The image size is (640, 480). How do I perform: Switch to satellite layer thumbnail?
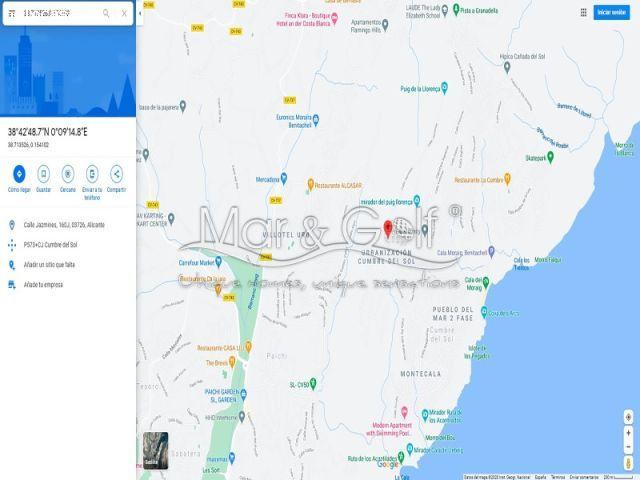[x=156, y=451]
